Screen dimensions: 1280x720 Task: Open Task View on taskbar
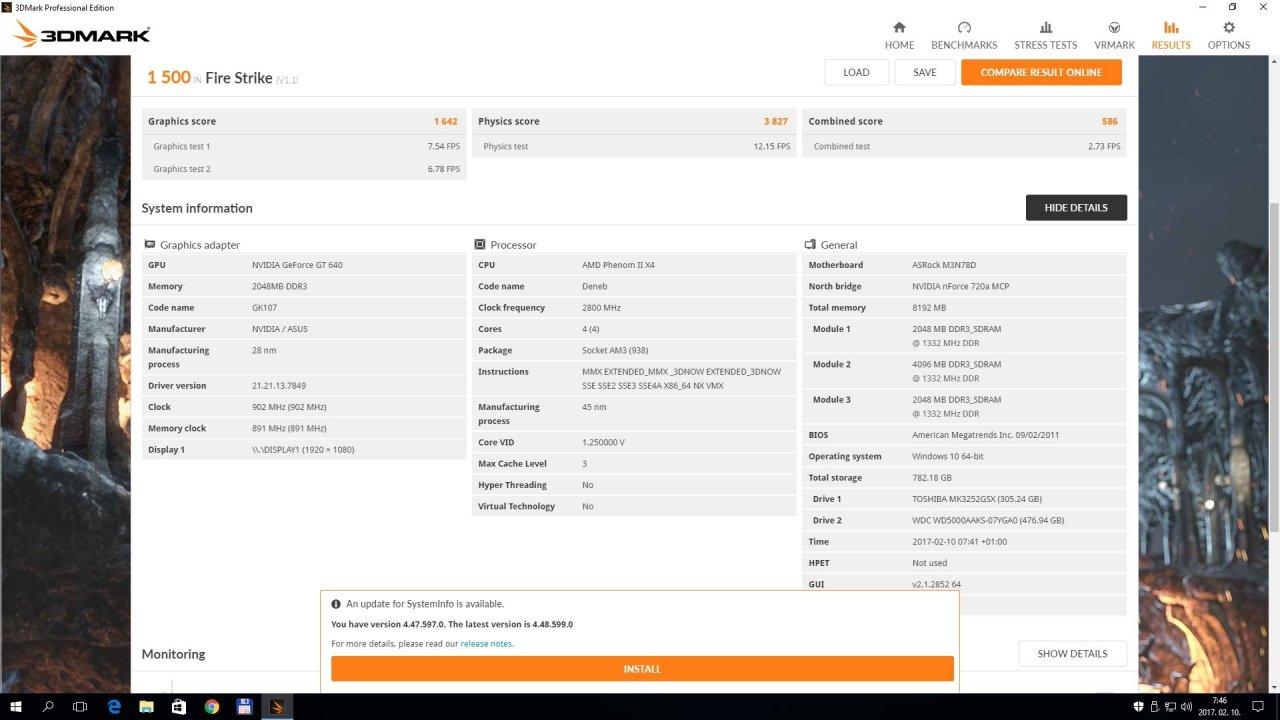80,706
